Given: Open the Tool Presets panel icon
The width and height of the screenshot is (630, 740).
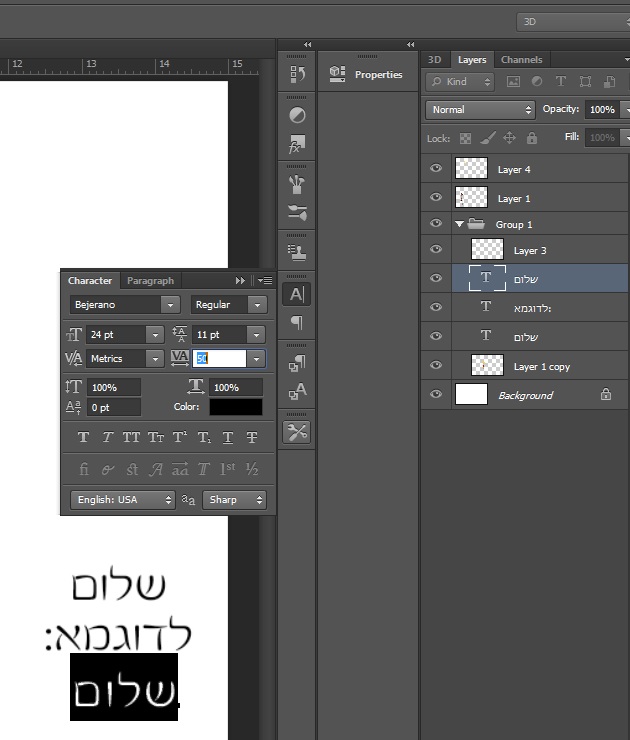Looking at the screenshot, I should (297, 432).
